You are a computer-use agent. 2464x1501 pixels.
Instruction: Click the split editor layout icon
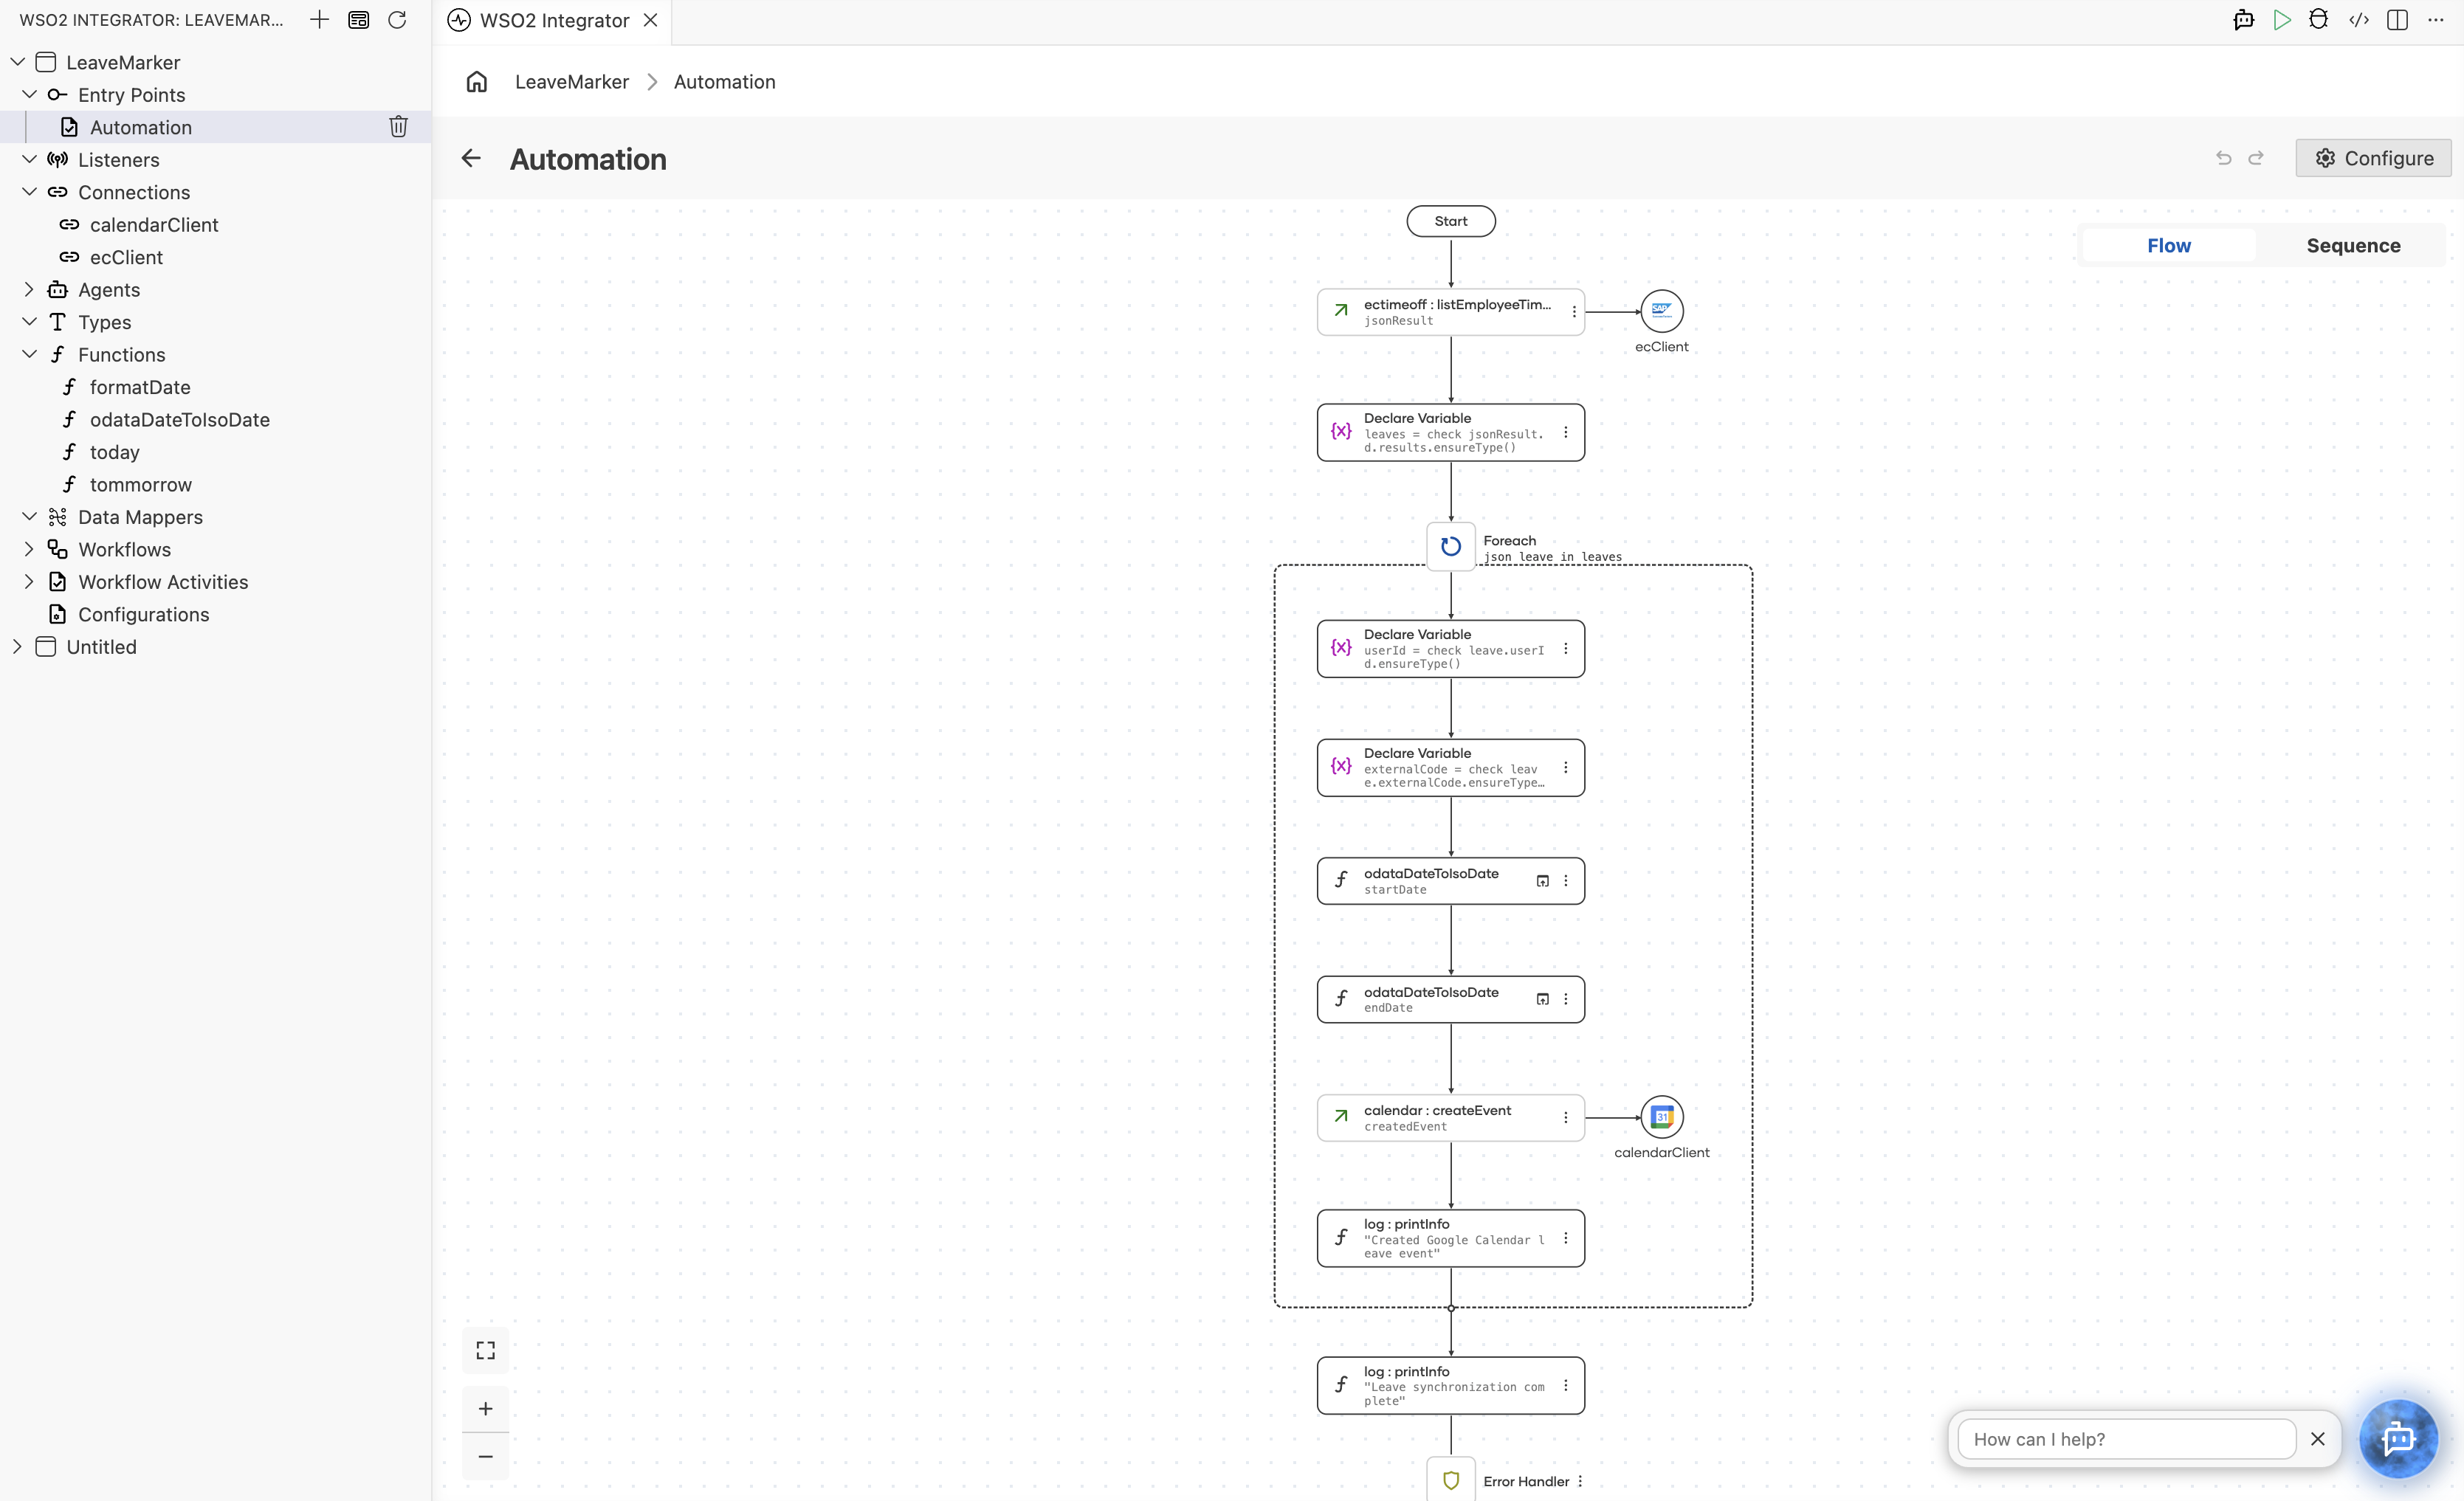(2397, 20)
